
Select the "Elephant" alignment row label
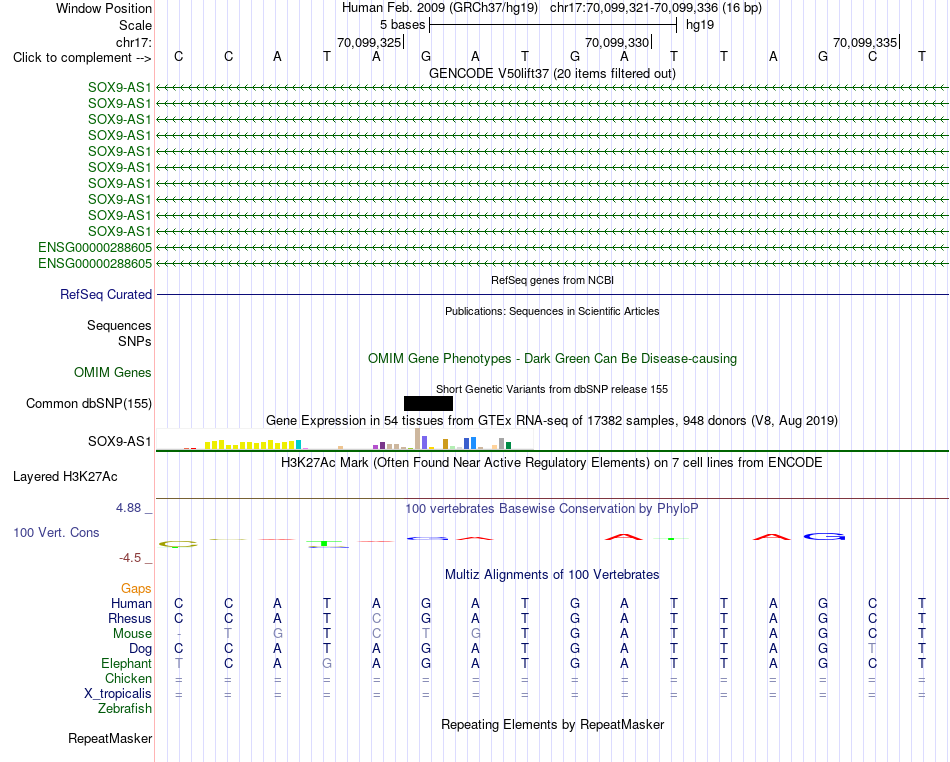click(x=126, y=664)
